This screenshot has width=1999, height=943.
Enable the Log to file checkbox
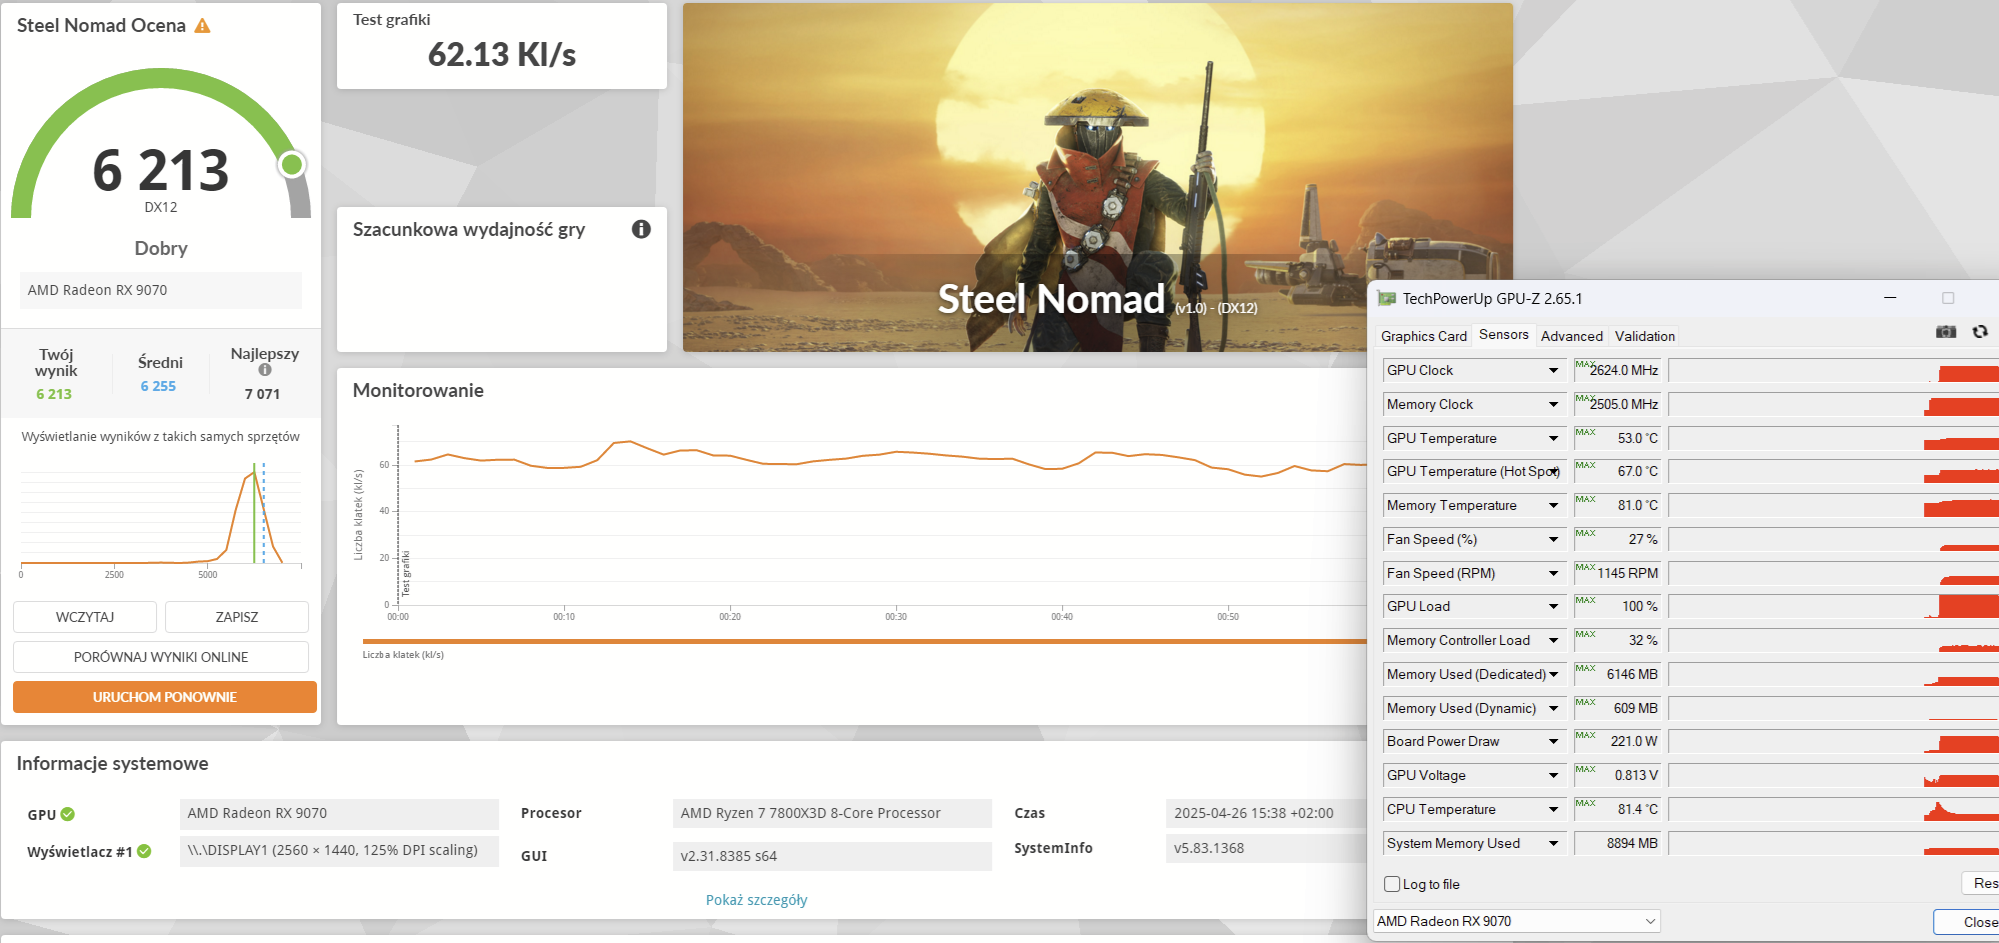pos(1392,884)
